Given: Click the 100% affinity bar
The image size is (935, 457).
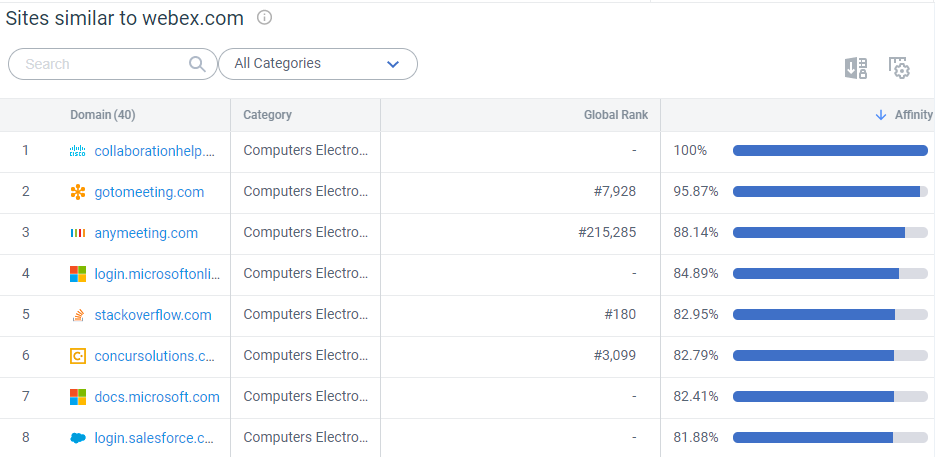Looking at the screenshot, I should coord(830,150).
